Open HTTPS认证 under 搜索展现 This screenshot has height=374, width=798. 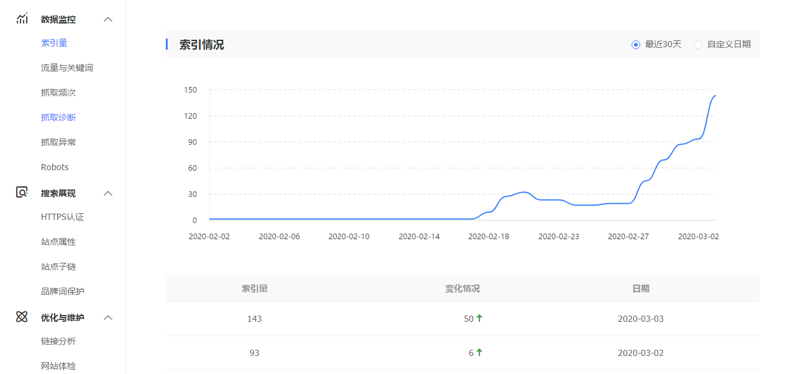point(62,217)
